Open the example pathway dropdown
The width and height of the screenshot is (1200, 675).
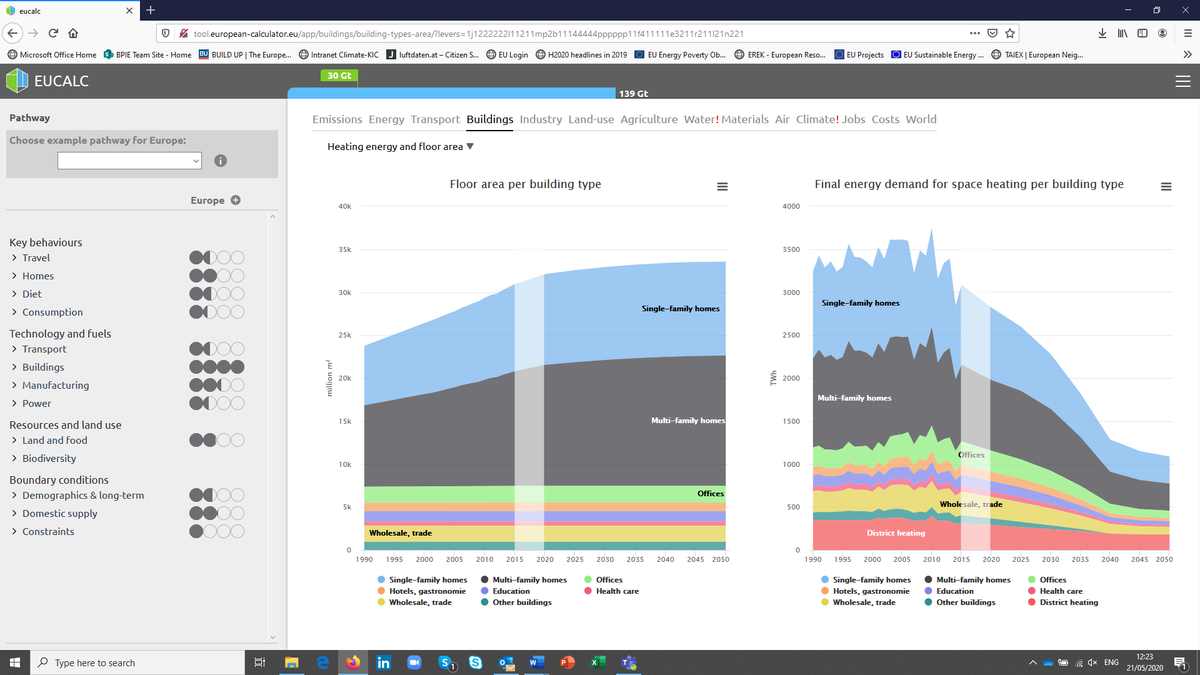129,160
